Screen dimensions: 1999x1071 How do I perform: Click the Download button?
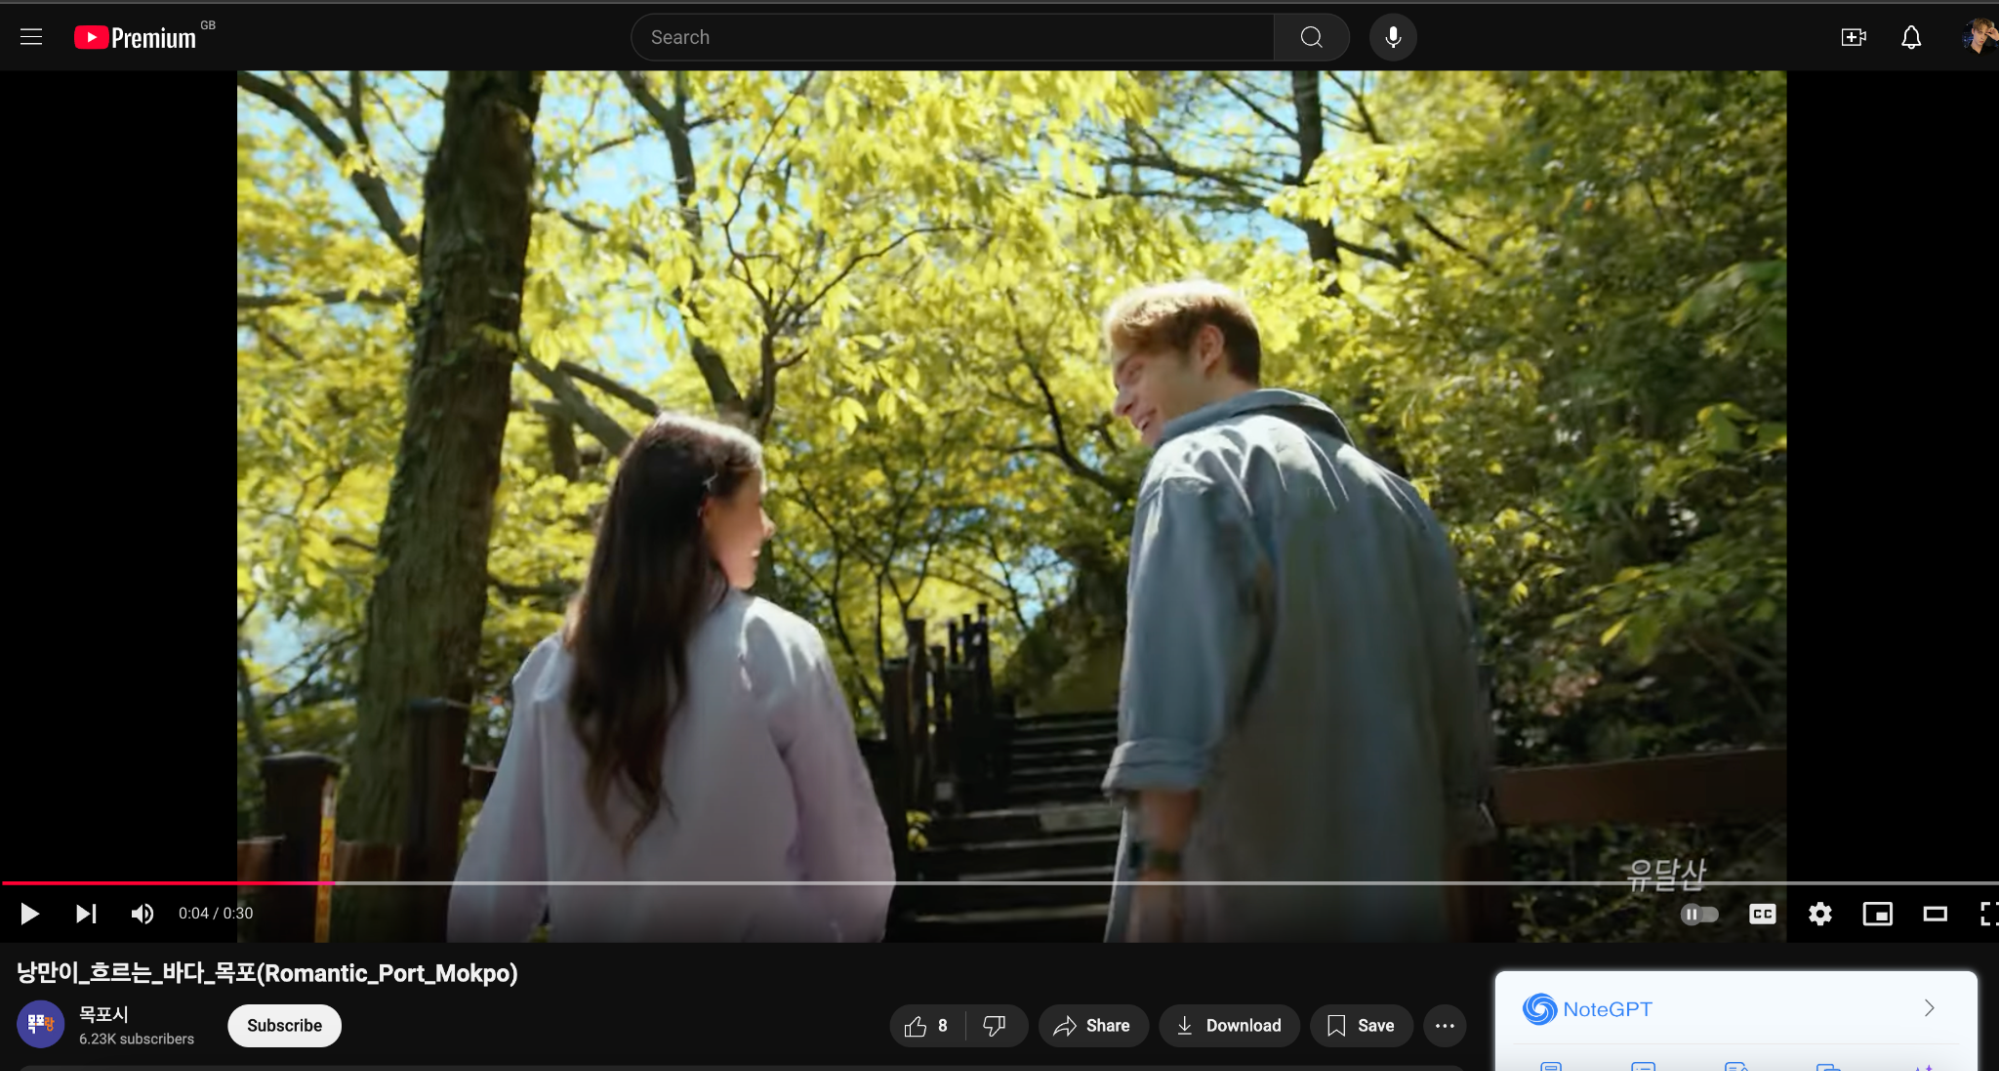1229,1025
